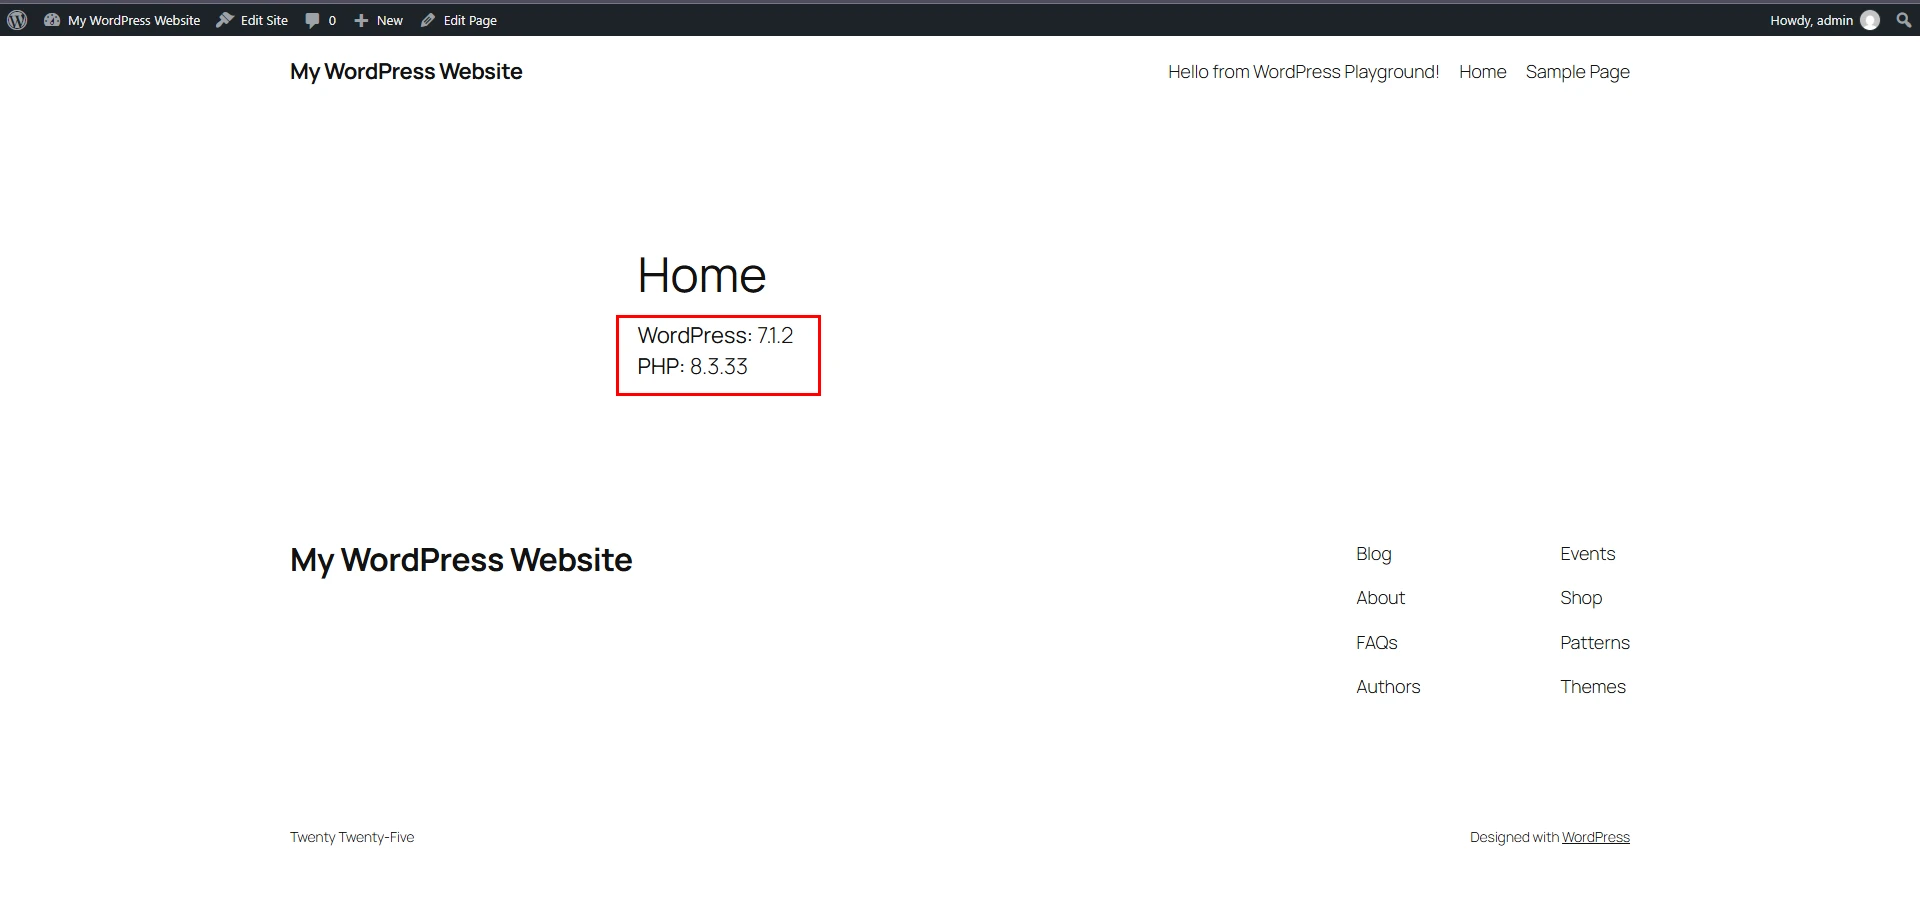The image size is (1920, 903).
Task: Open the Themes footer link
Action: (1593, 687)
